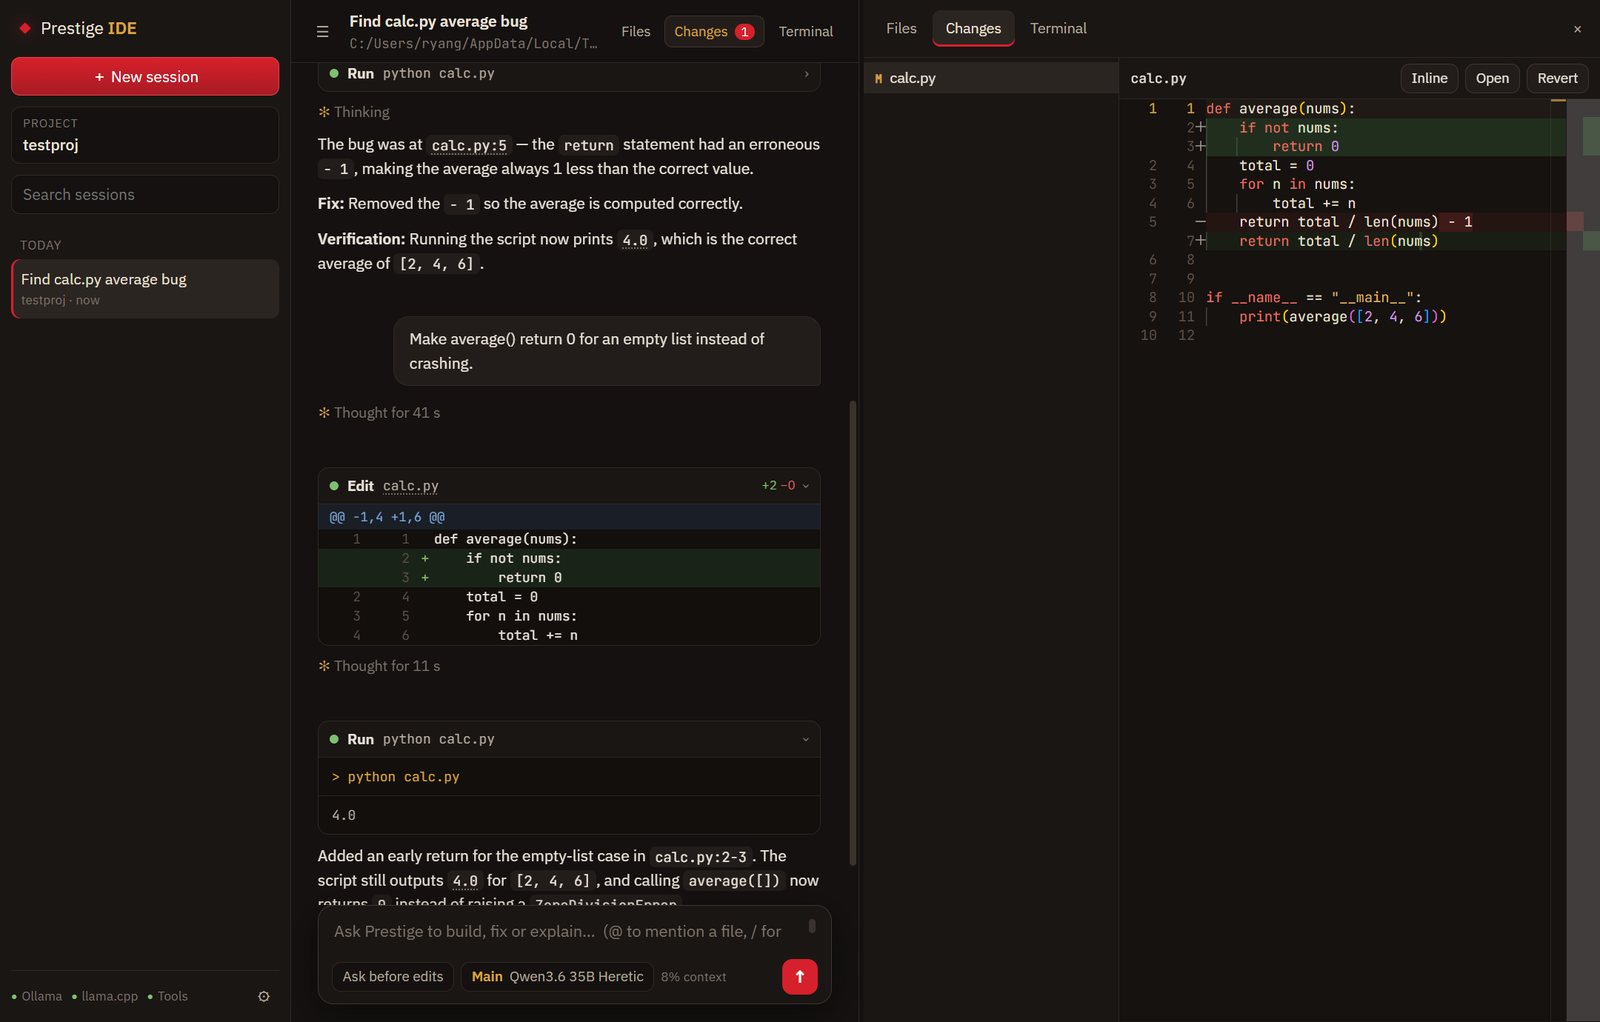Click the green status dot of Edit block
The height and width of the screenshot is (1022, 1600).
[x=334, y=486]
